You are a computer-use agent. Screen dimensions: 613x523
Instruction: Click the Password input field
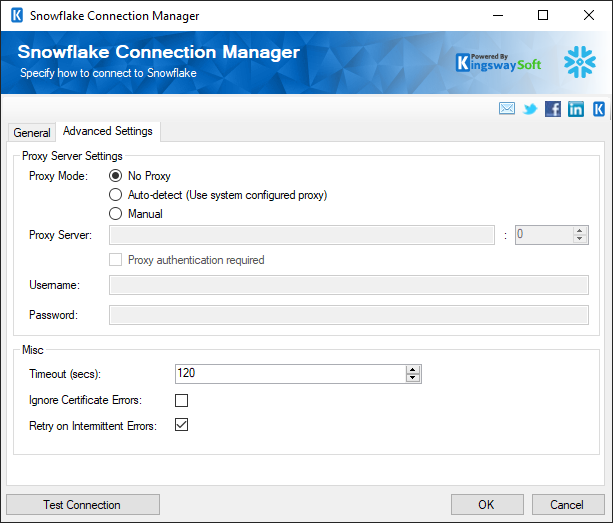point(349,315)
